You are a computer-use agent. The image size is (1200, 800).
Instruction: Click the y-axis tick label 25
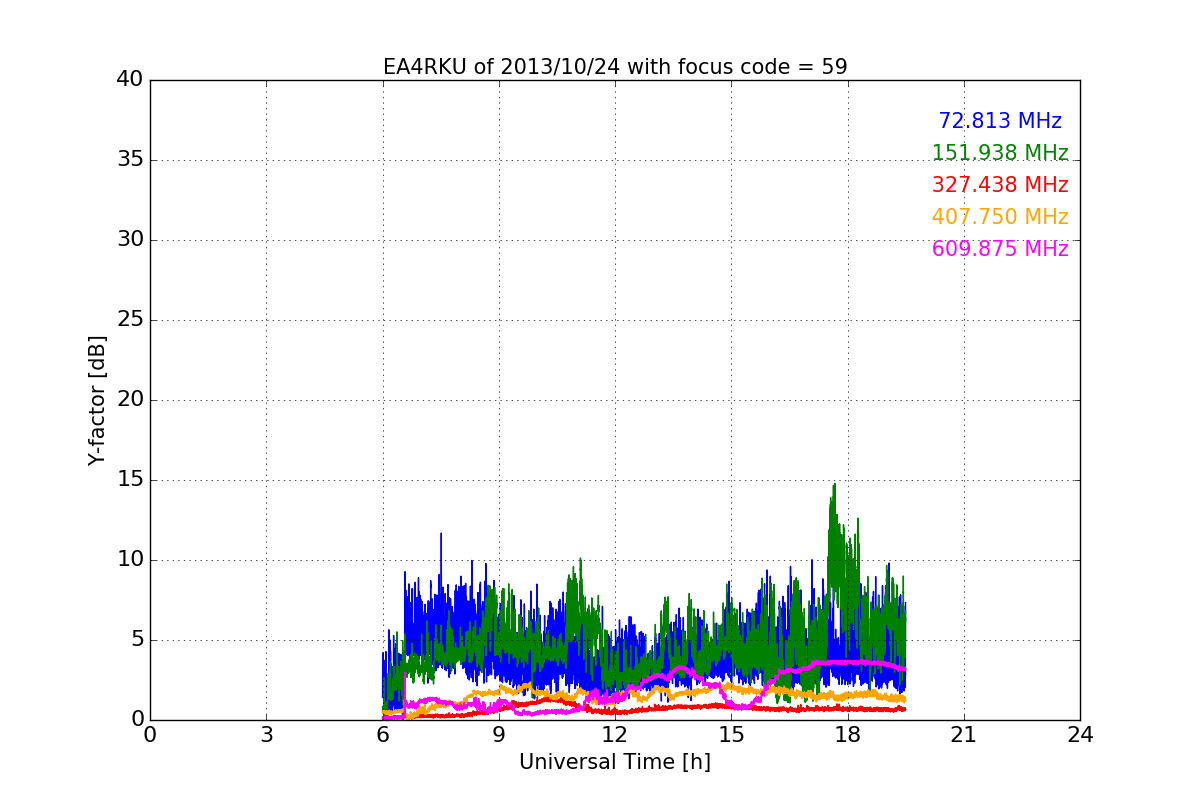click(130, 320)
